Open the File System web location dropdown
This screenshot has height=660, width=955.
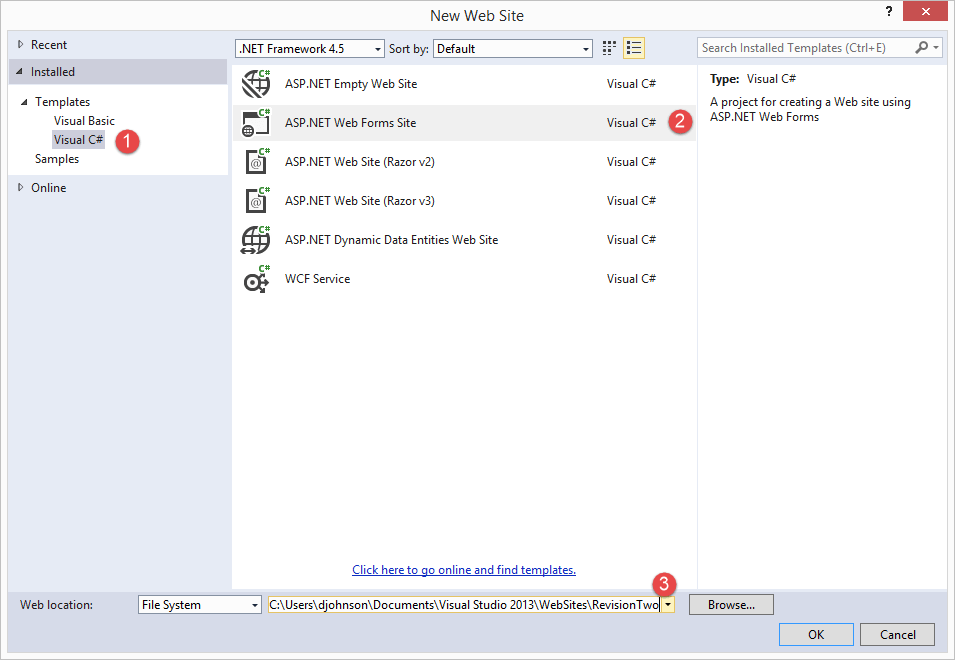point(200,605)
